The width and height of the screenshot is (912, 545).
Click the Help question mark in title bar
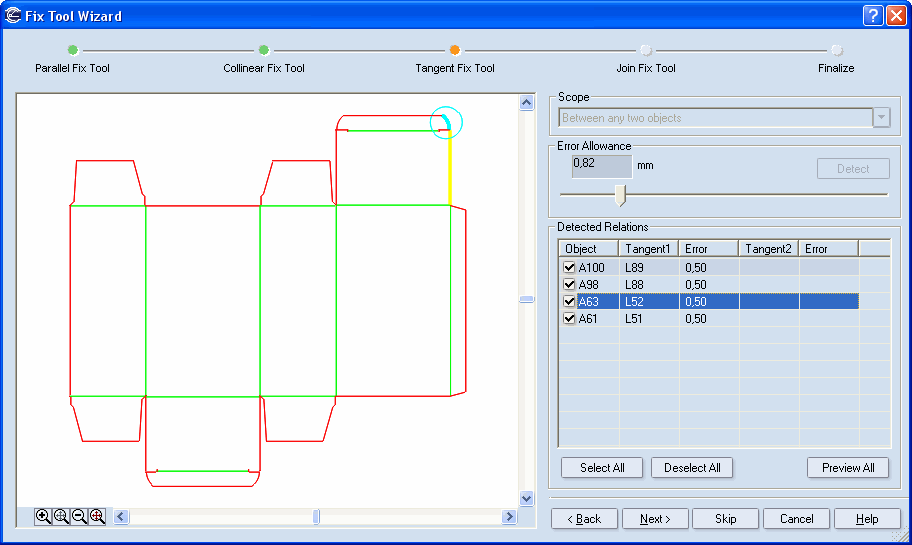coord(872,15)
